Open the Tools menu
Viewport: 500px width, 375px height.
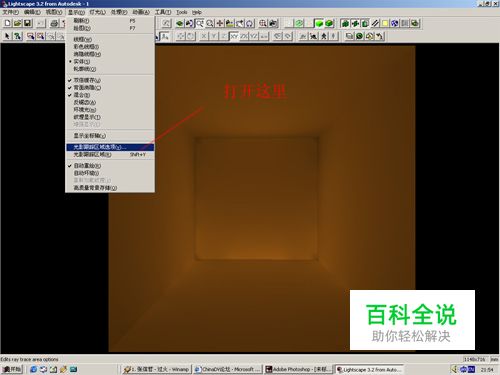pyautogui.click(x=182, y=12)
